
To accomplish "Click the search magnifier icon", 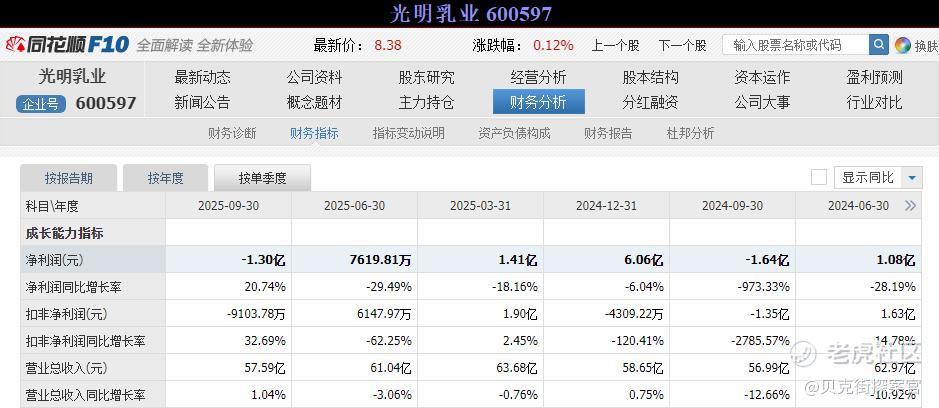I will click(879, 45).
